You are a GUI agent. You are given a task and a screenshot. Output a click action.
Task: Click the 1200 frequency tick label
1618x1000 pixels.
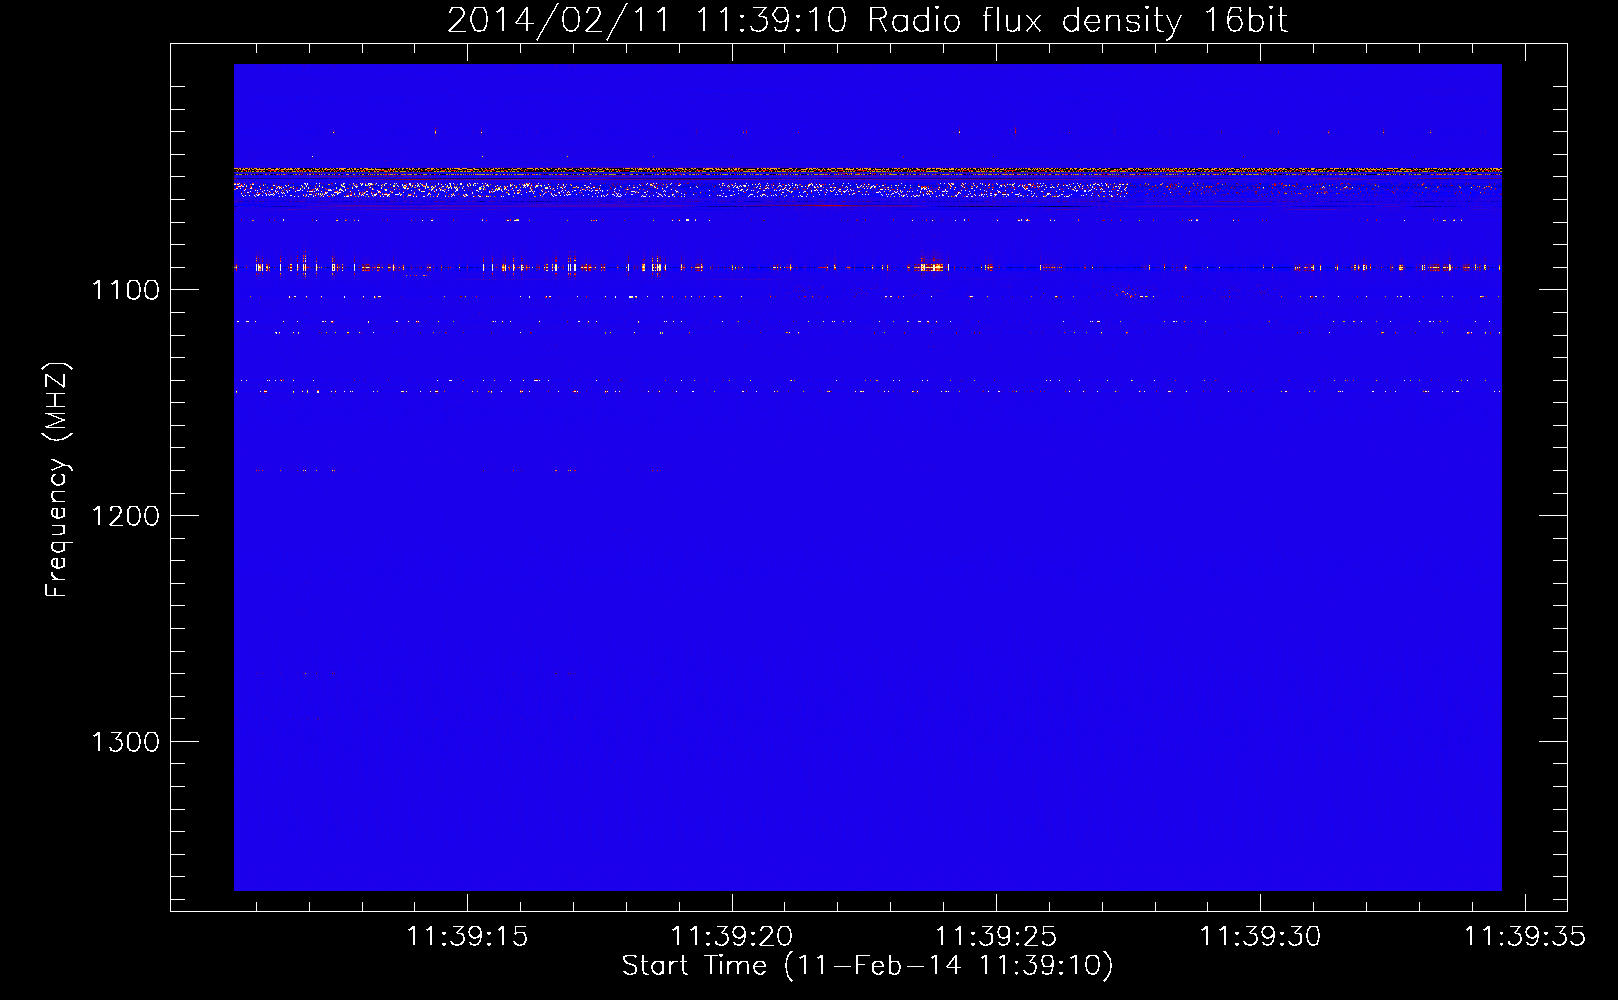(125, 516)
